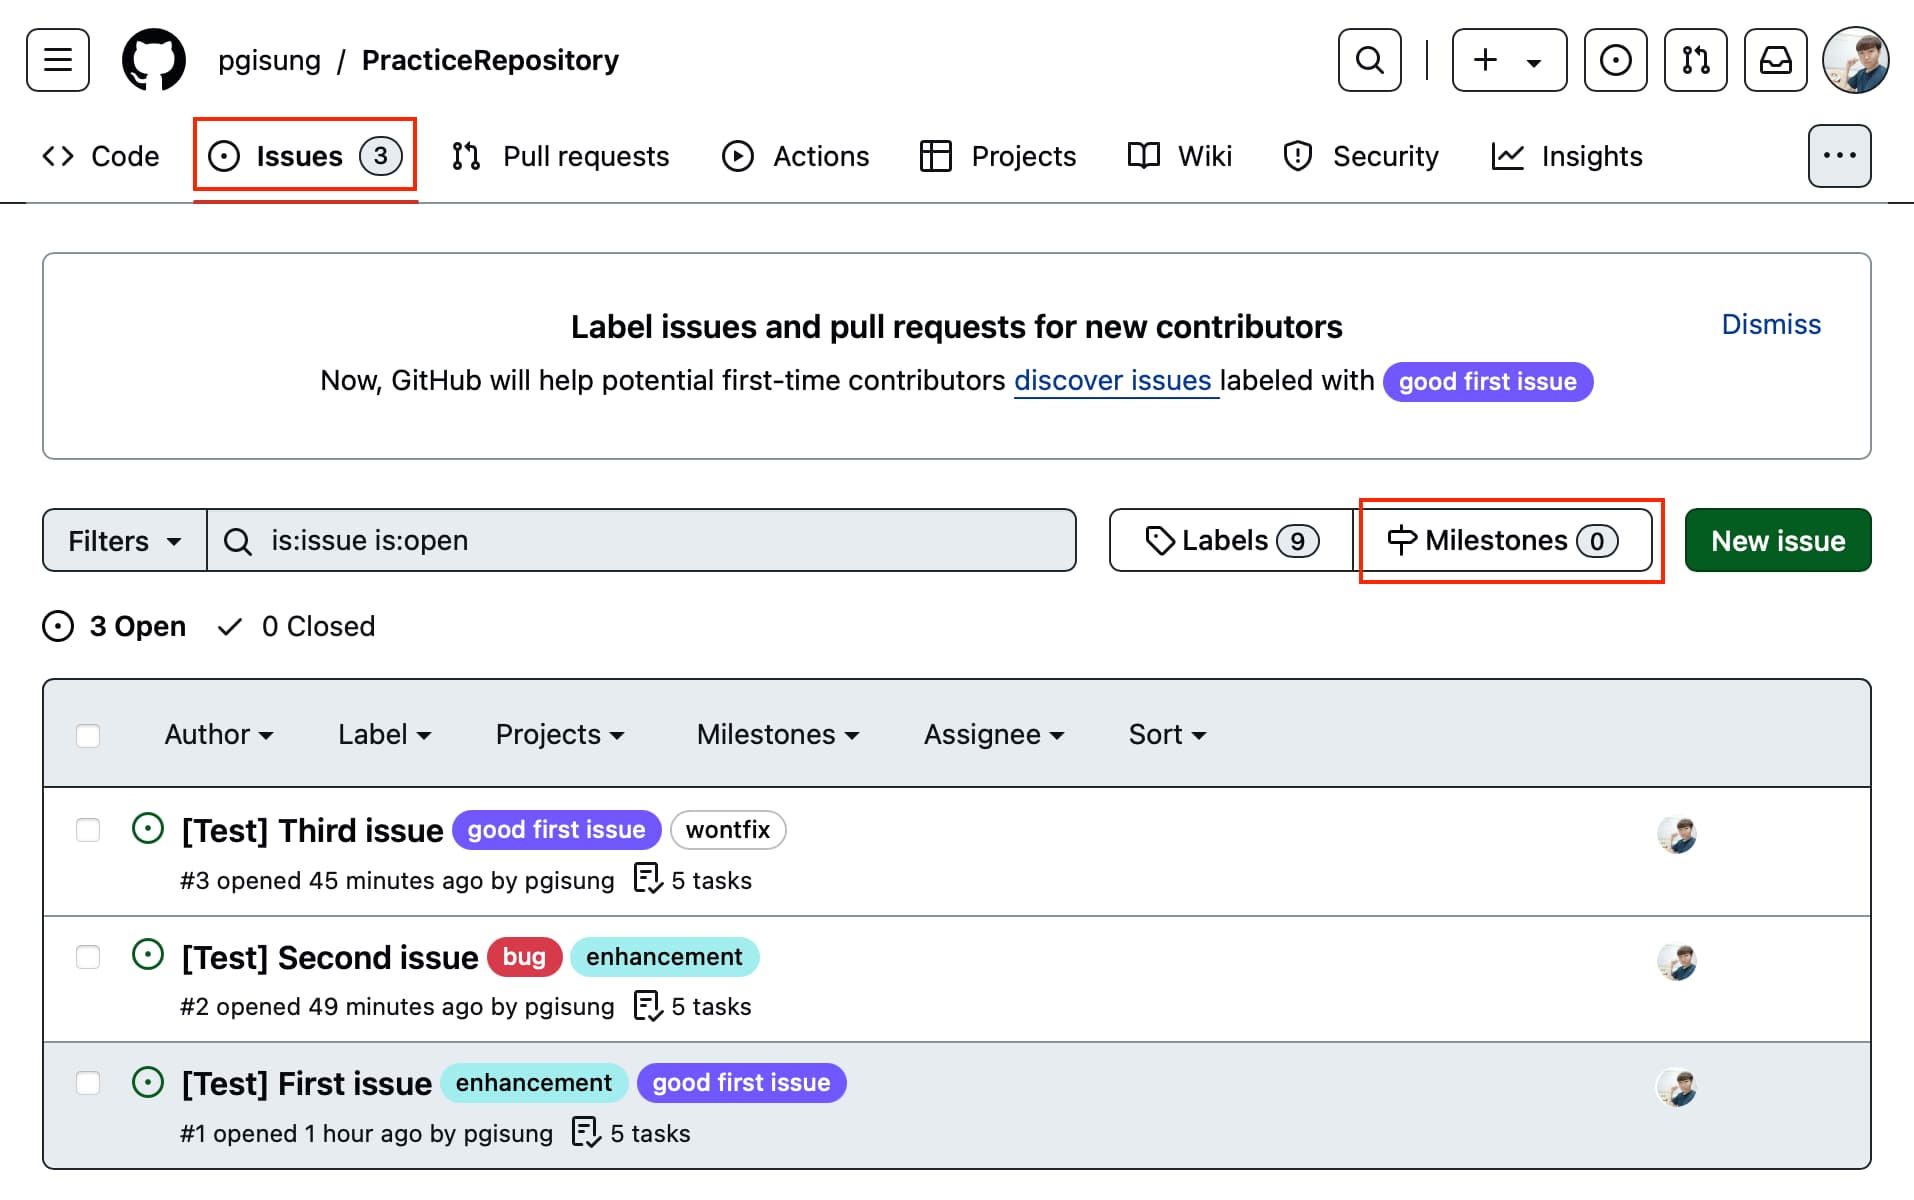Switch to the Insights tab

click(x=1567, y=156)
